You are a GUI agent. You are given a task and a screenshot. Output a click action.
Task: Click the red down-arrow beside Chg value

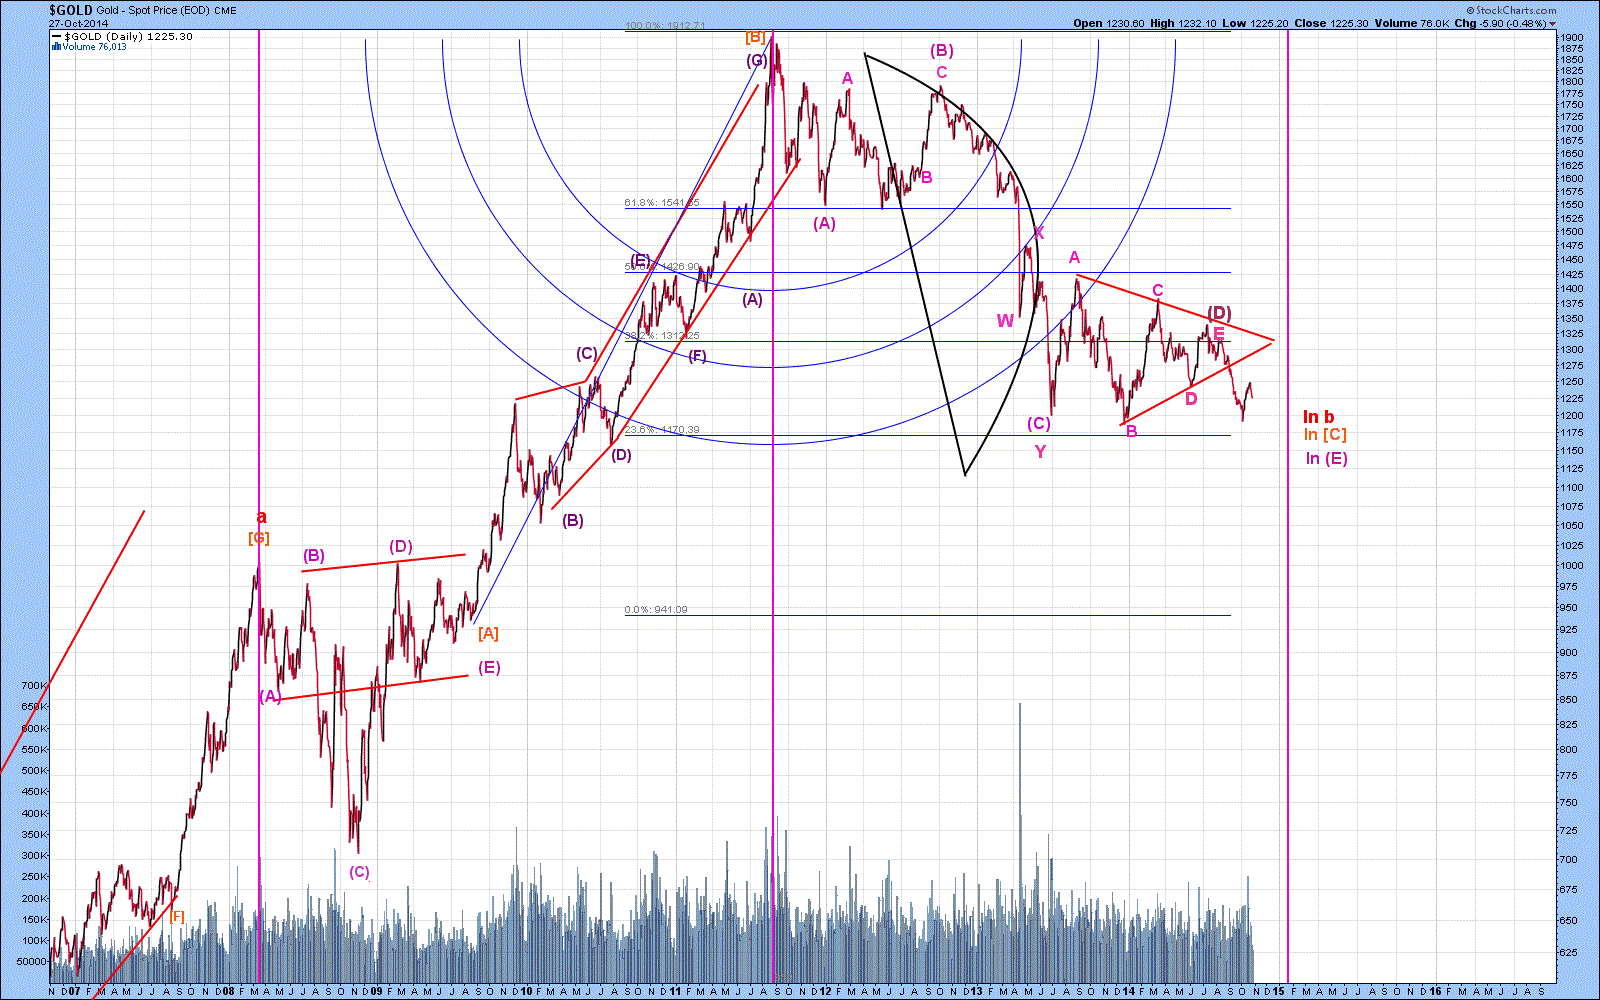[x=1553, y=23]
